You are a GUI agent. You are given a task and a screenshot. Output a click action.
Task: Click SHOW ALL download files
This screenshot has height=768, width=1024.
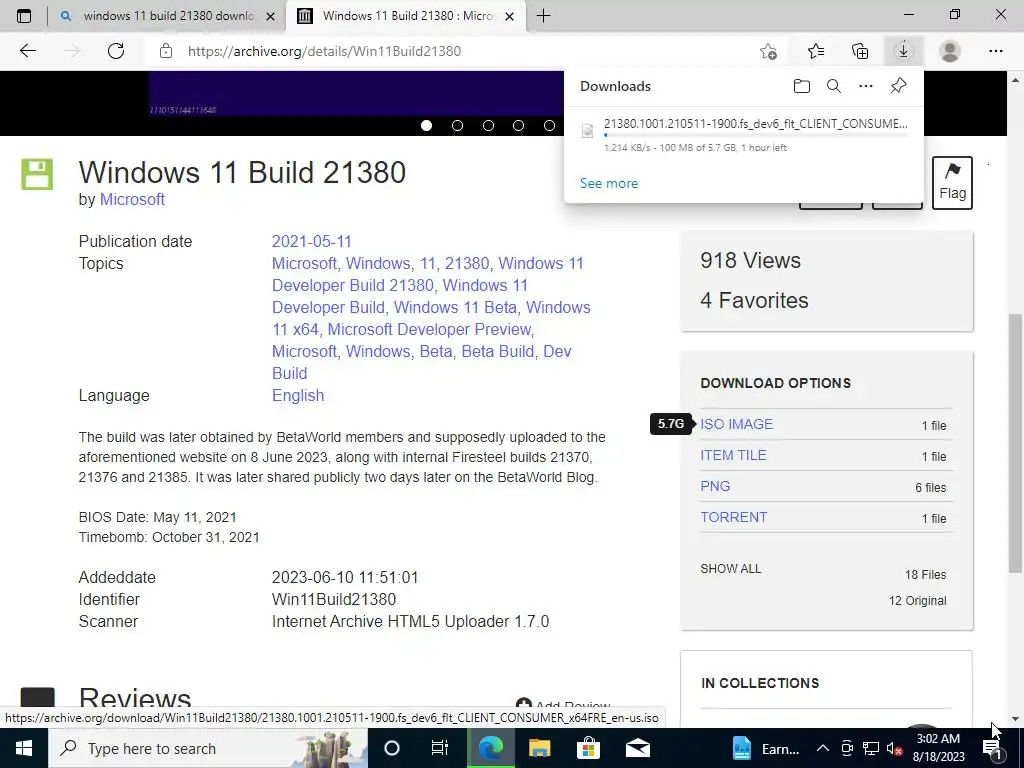point(731,569)
